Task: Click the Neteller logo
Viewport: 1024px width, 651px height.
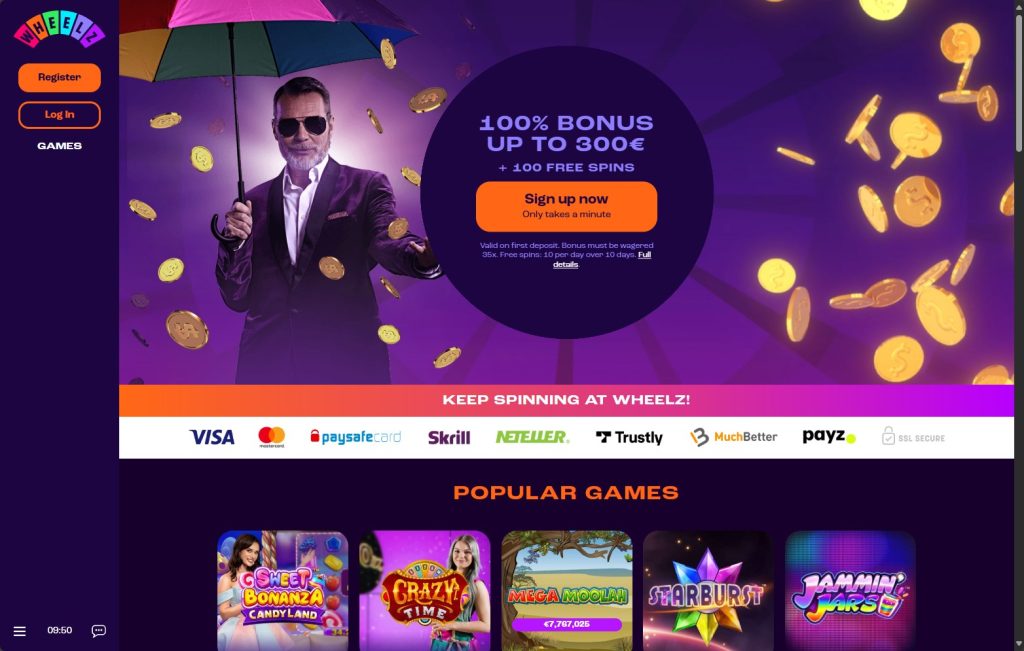Action: point(532,437)
